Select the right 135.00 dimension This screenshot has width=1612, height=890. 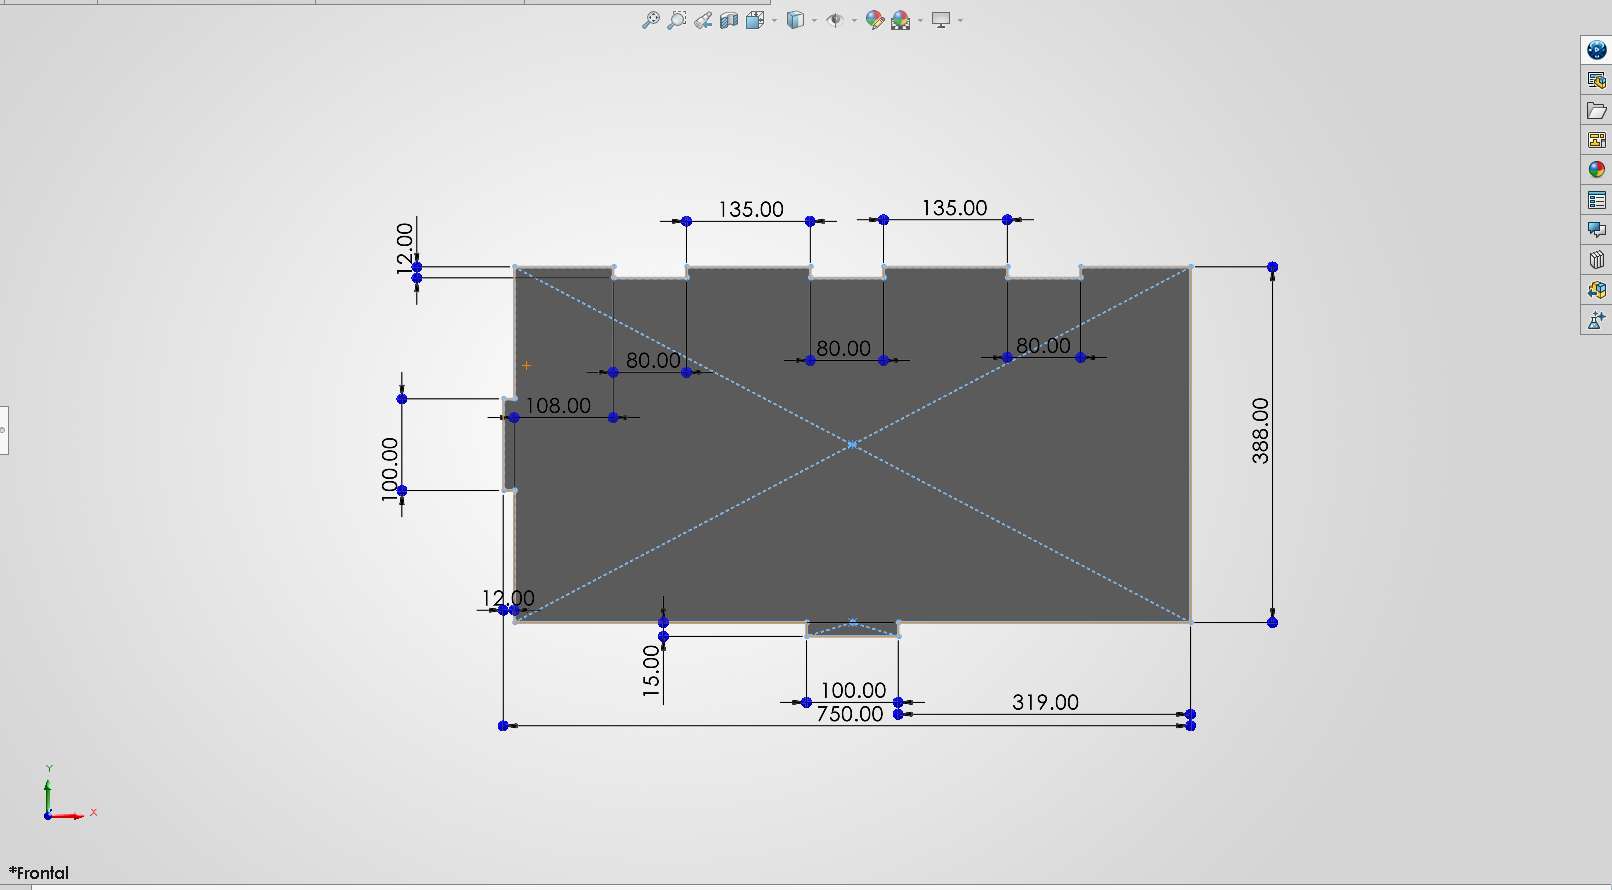coord(954,208)
